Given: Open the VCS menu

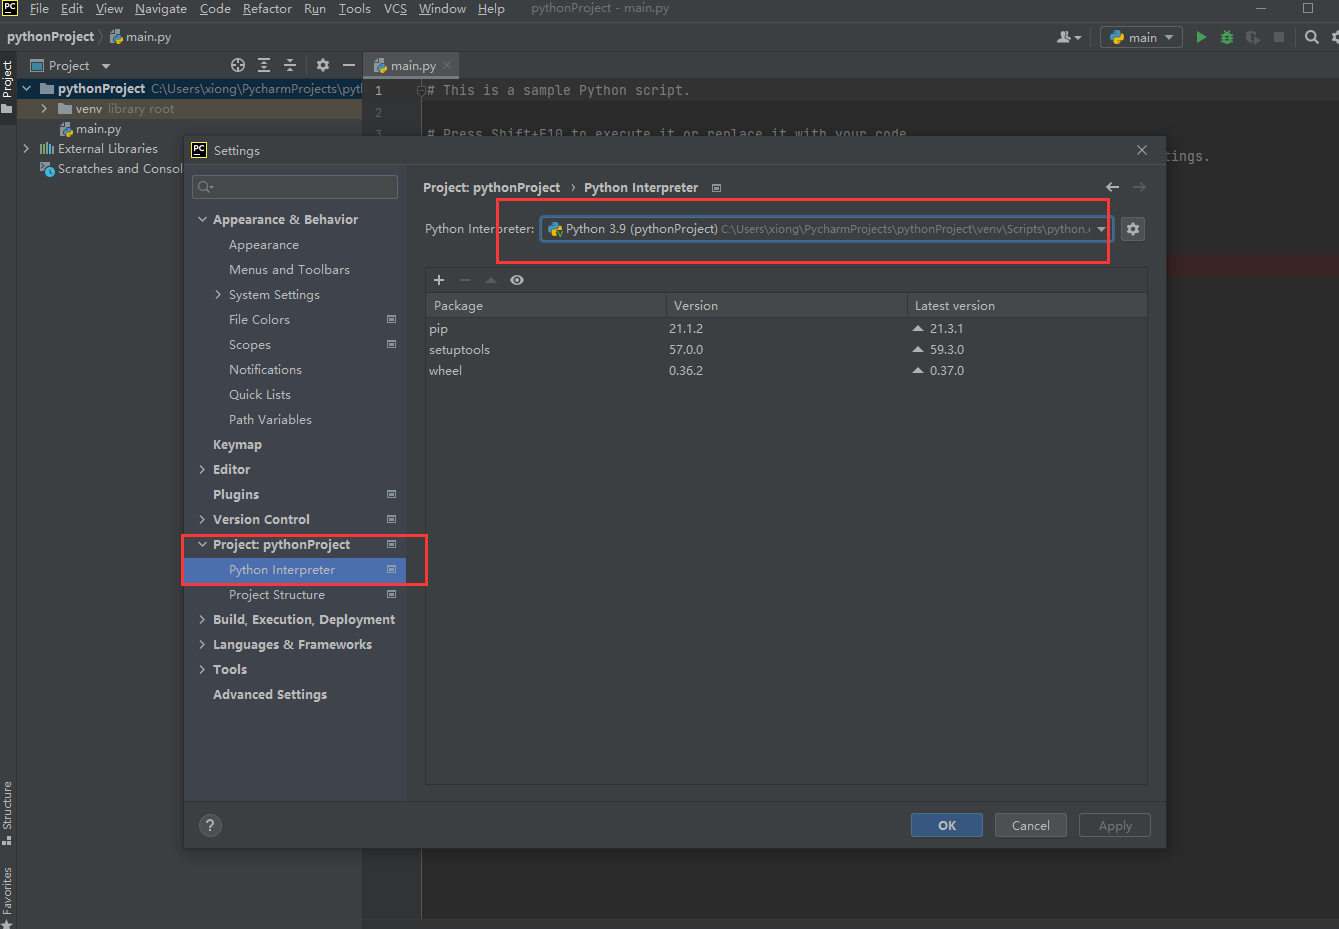Looking at the screenshot, I should coord(395,9).
